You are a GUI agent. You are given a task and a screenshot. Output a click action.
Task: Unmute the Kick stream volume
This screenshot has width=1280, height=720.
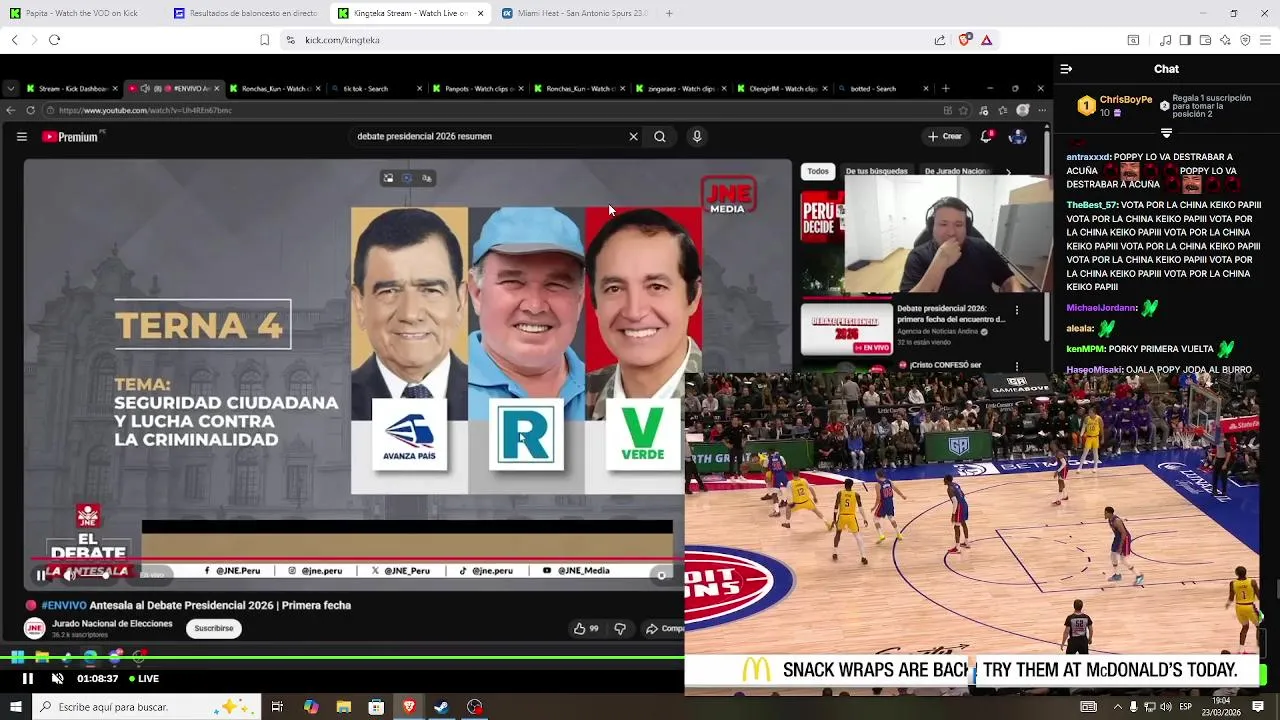click(58, 678)
